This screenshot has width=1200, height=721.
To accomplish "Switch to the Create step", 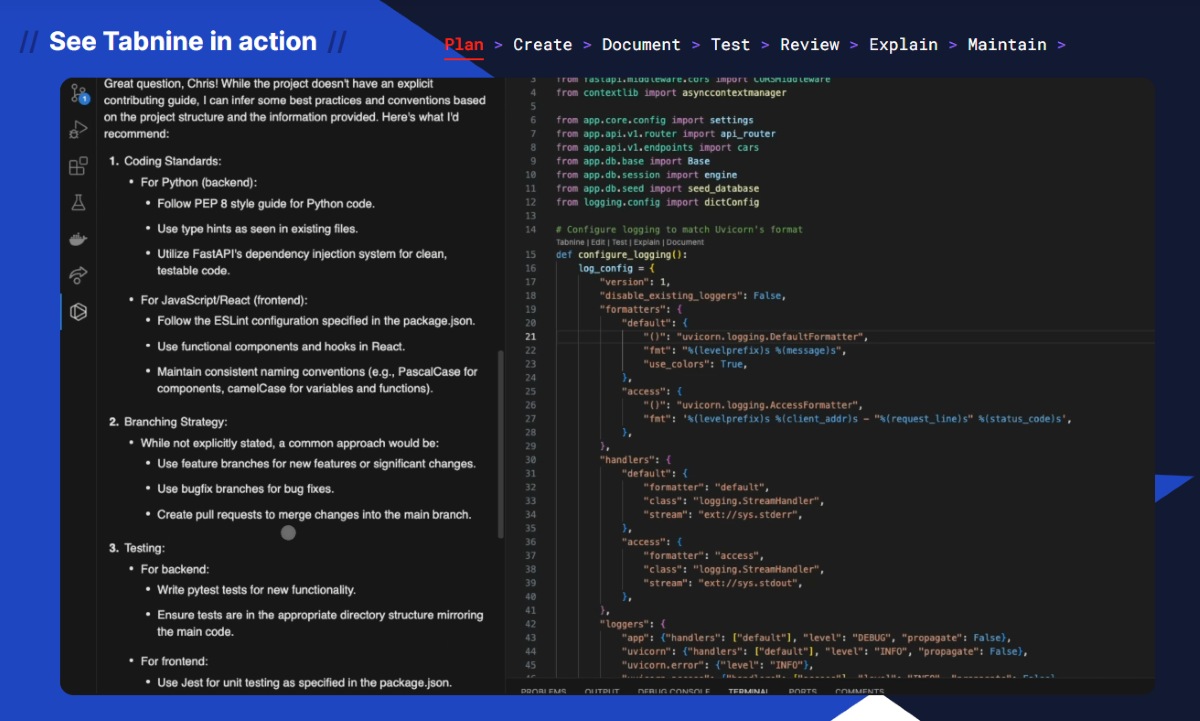I will click(543, 44).
